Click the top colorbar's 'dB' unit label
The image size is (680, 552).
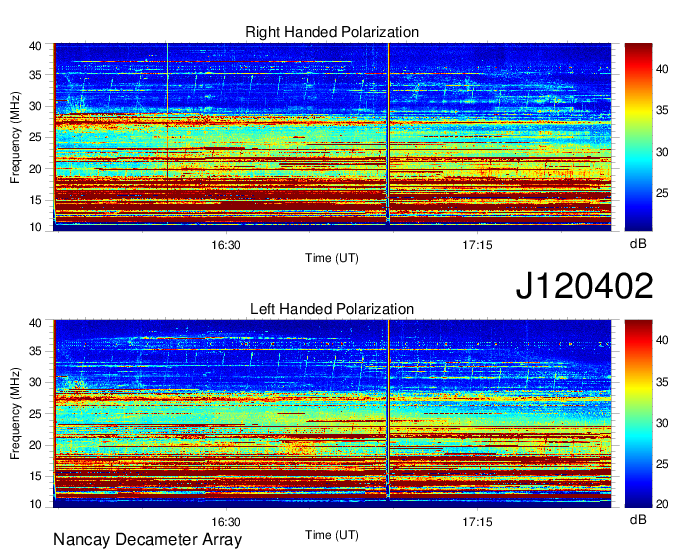[x=638, y=244]
